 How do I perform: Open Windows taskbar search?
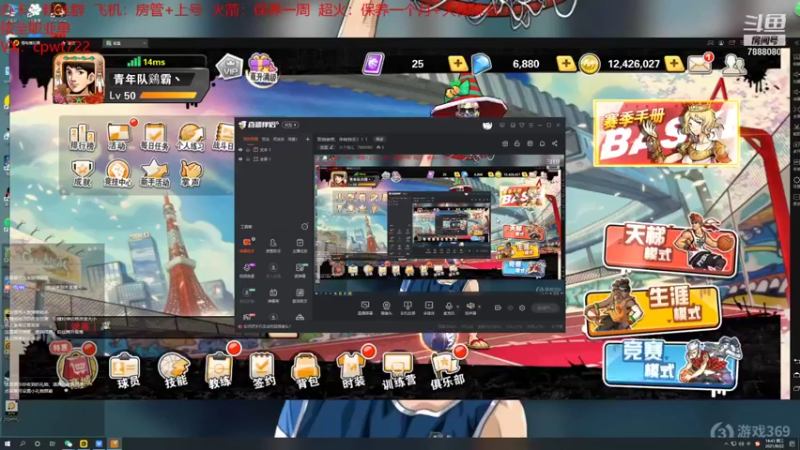point(22,444)
